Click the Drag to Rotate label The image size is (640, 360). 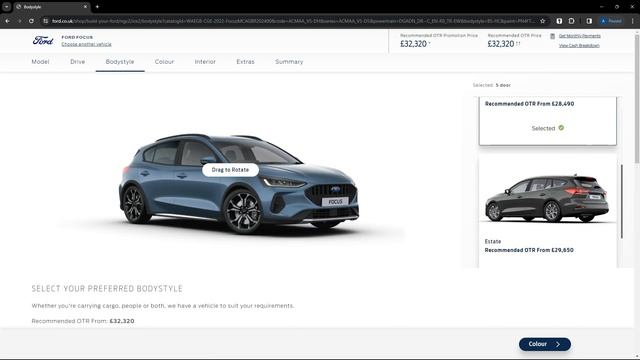coord(230,170)
